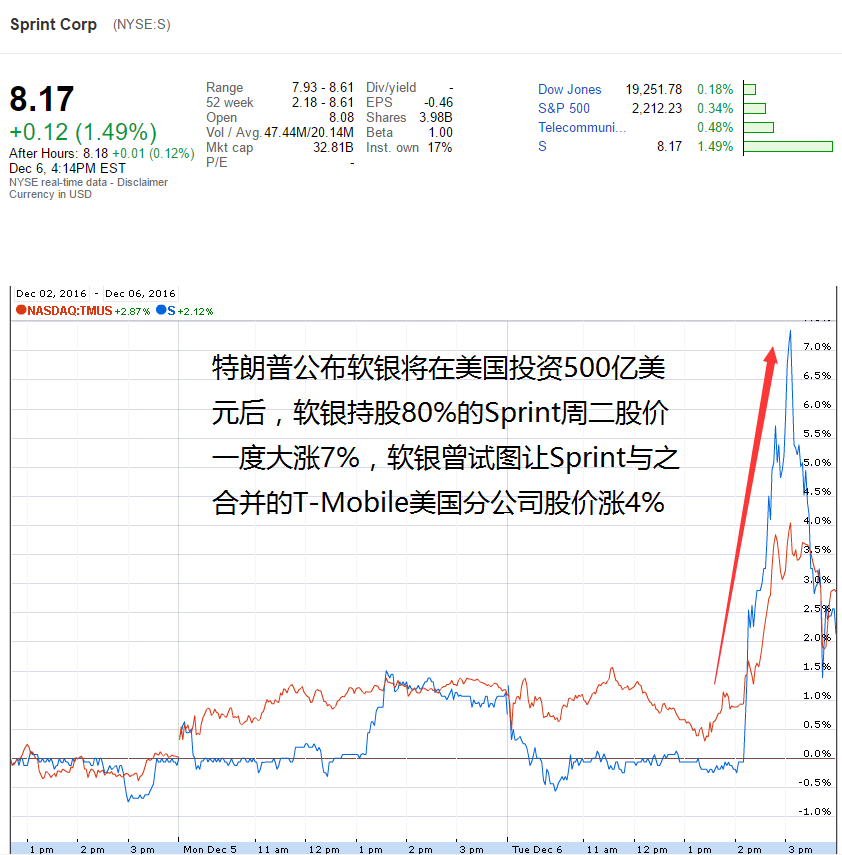
Task: Click the After Hours 8.18 quote line
Action: [101, 154]
